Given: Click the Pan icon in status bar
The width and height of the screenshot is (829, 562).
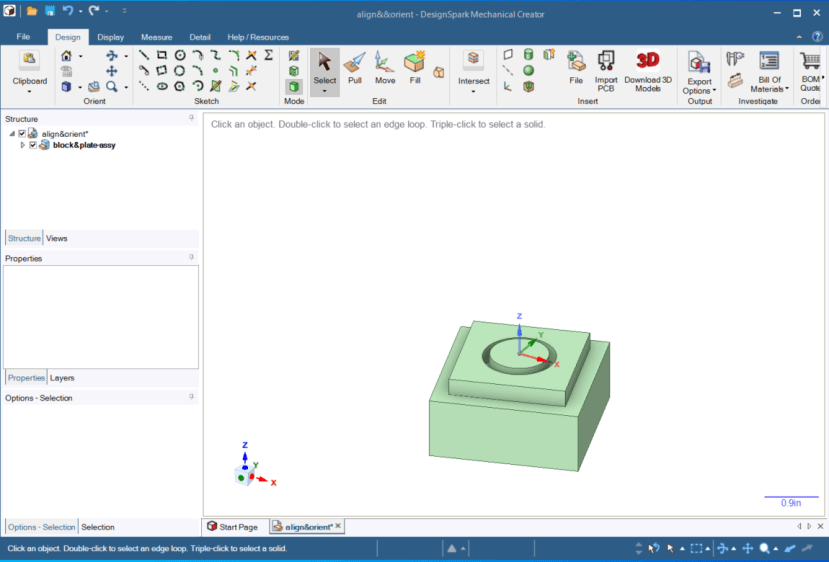Looking at the screenshot, I should (x=748, y=548).
